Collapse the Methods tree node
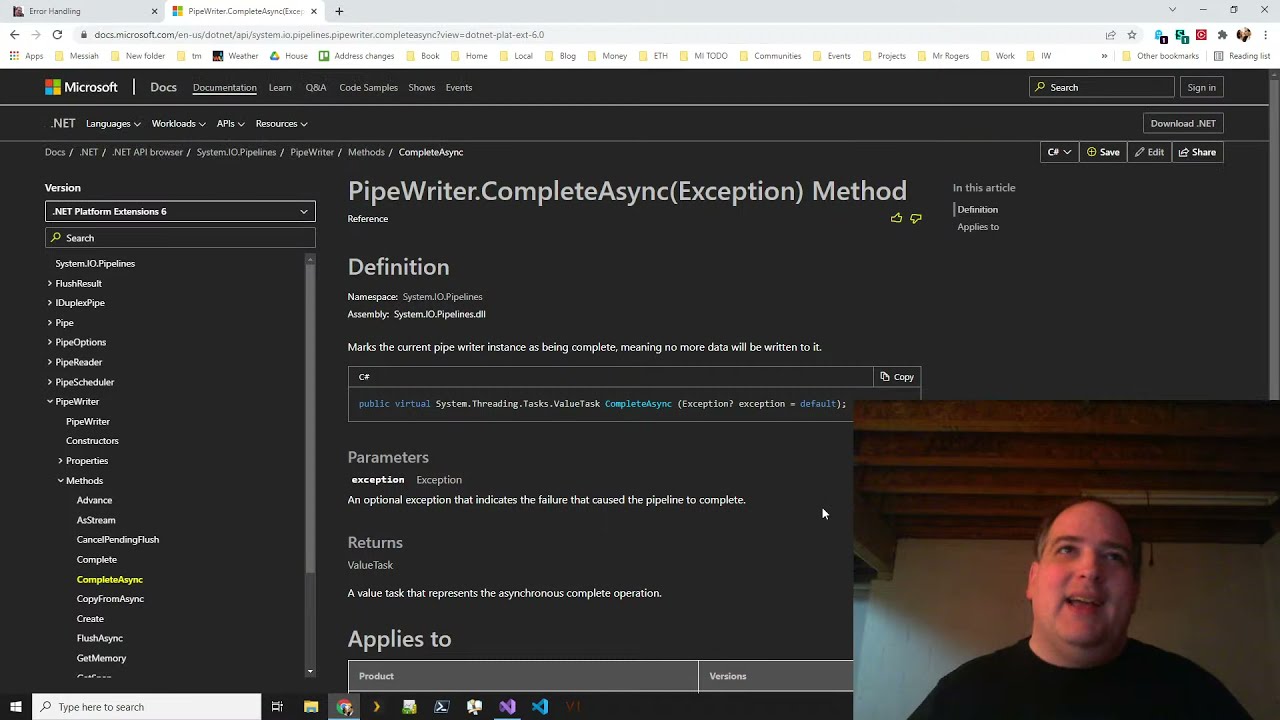1280x720 pixels. click(x=60, y=481)
